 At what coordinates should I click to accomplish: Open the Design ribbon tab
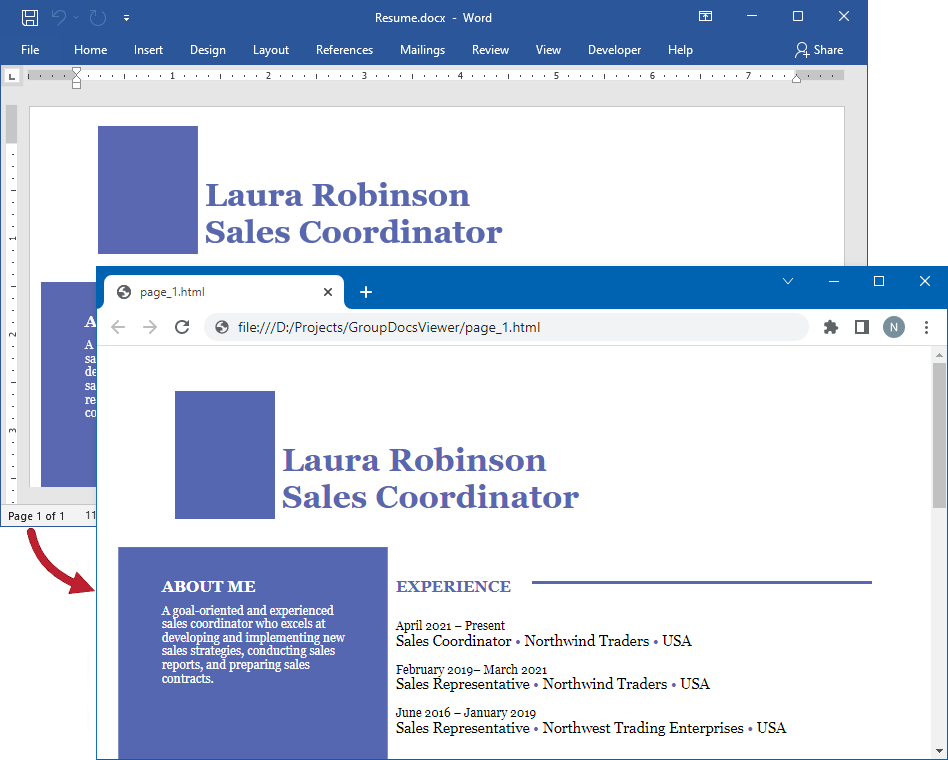[x=207, y=50]
